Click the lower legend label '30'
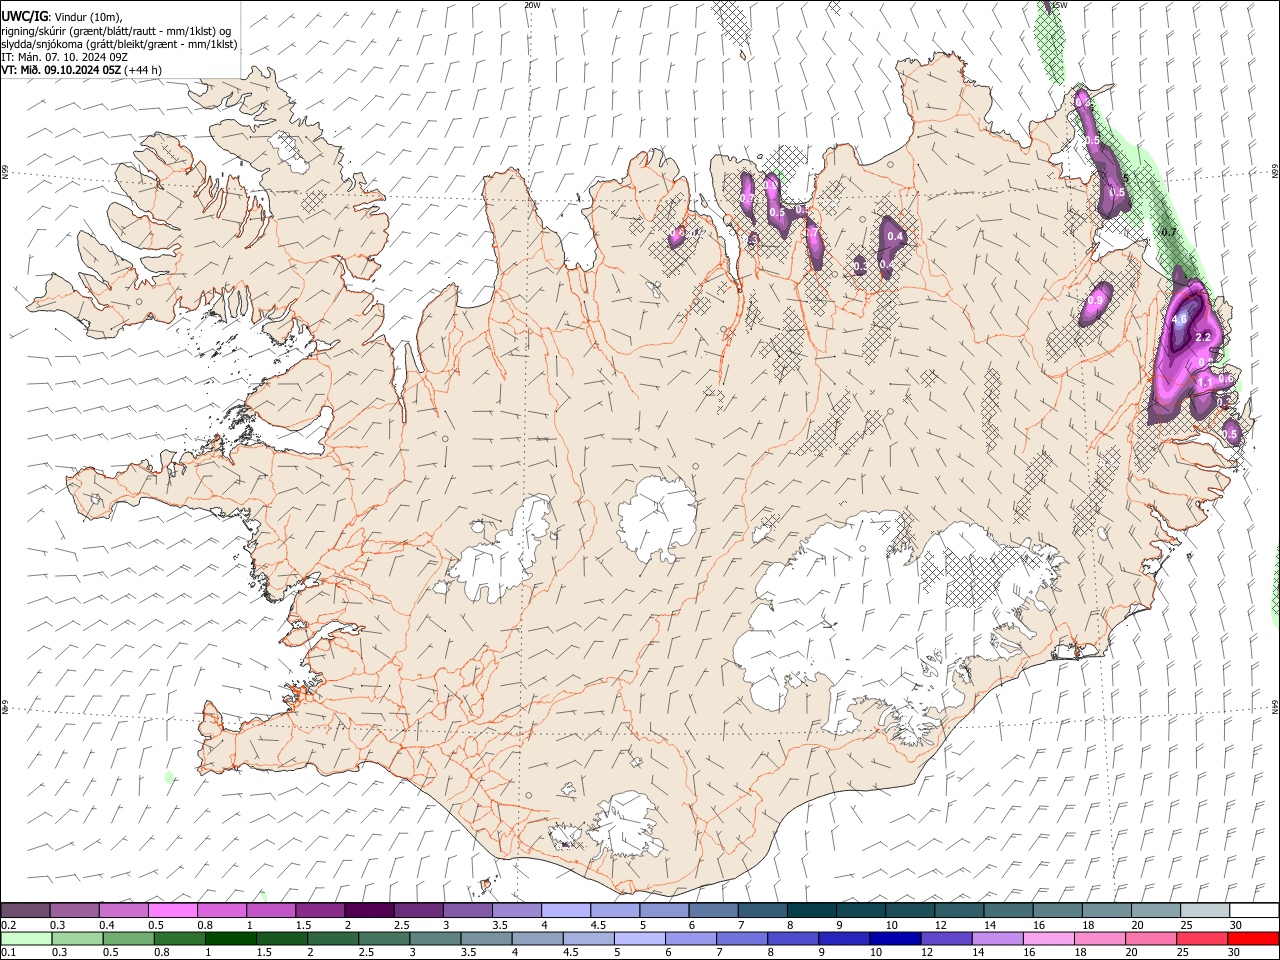The width and height of the screenshot is (1280, 960). [1233, 953]
